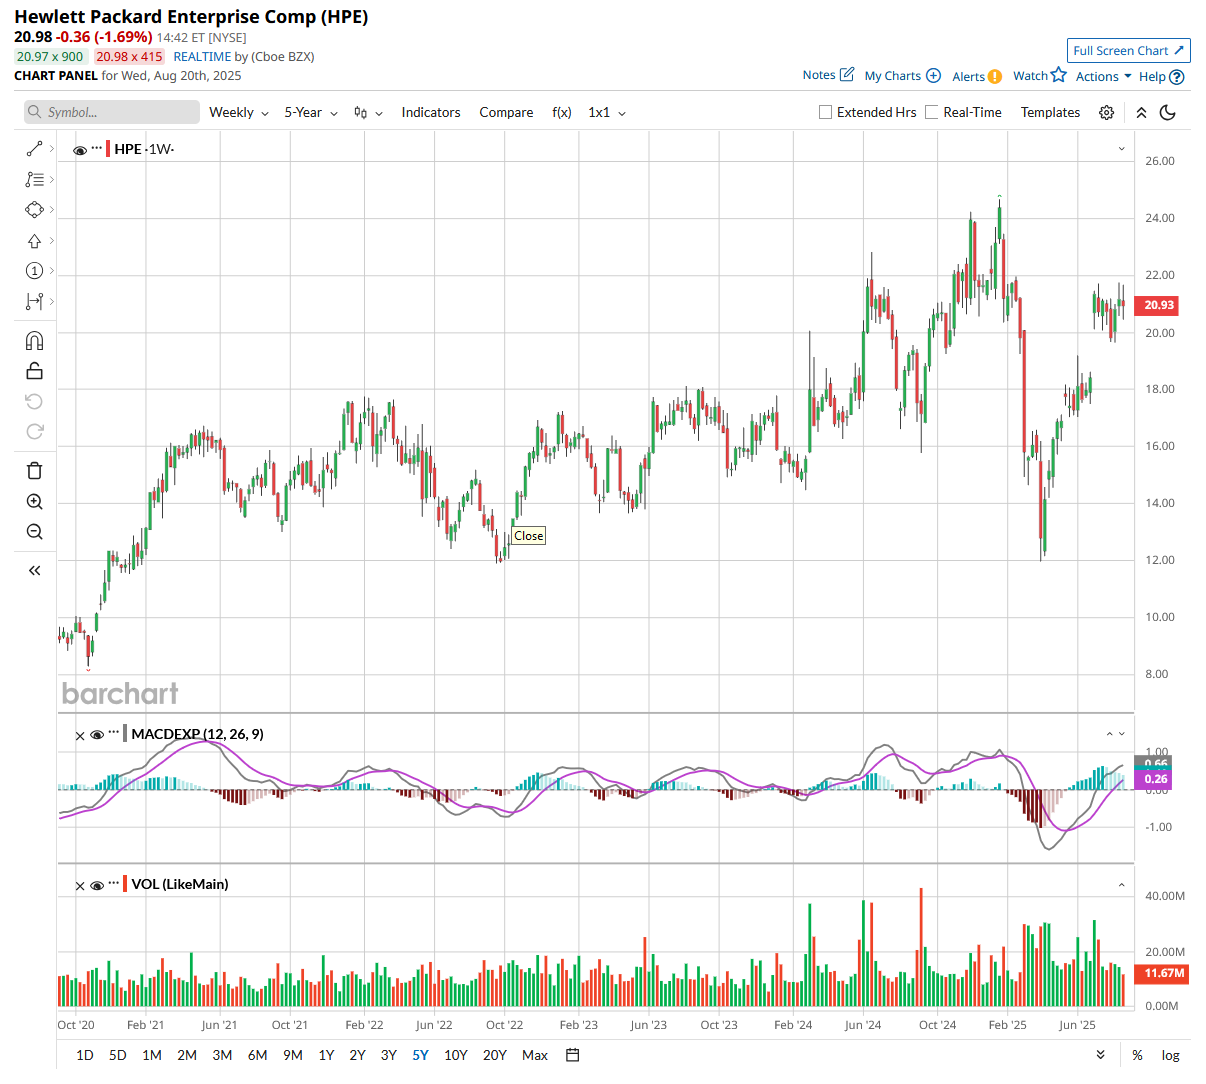Screen dimensions: 1206x1084
Task: Select the Max time range
Action: click(x=535, y=1055)
